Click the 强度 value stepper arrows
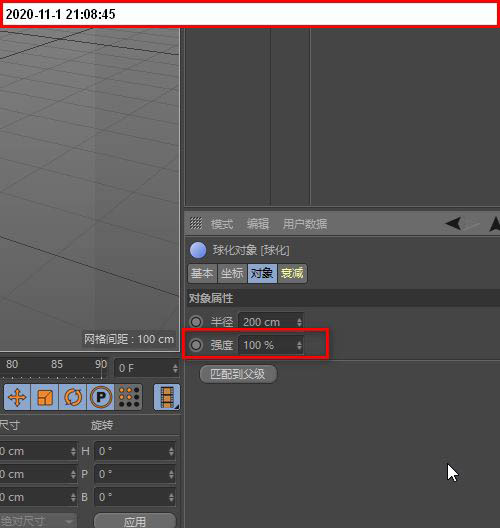 pyautogui.click(x=299, y=345)
